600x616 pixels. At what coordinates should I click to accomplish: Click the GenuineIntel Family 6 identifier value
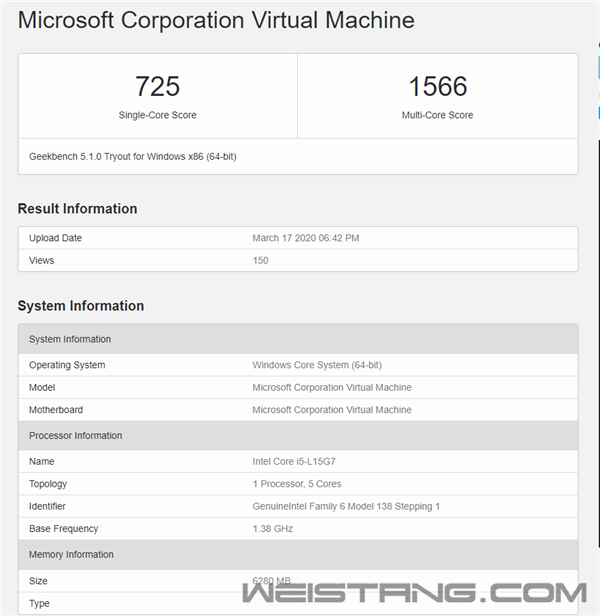pyautogui.click(x=346, y=506)
